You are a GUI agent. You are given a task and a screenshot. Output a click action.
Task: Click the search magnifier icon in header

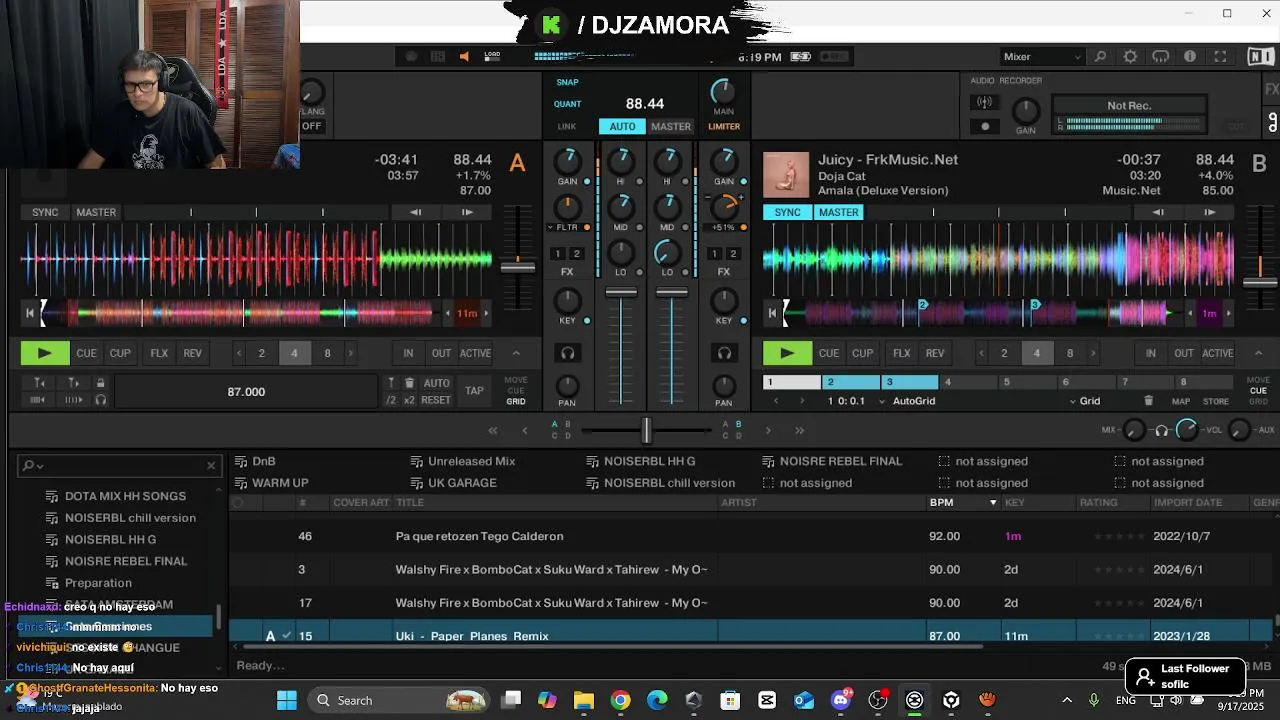pyautogui.click(x=1100, y=57)
